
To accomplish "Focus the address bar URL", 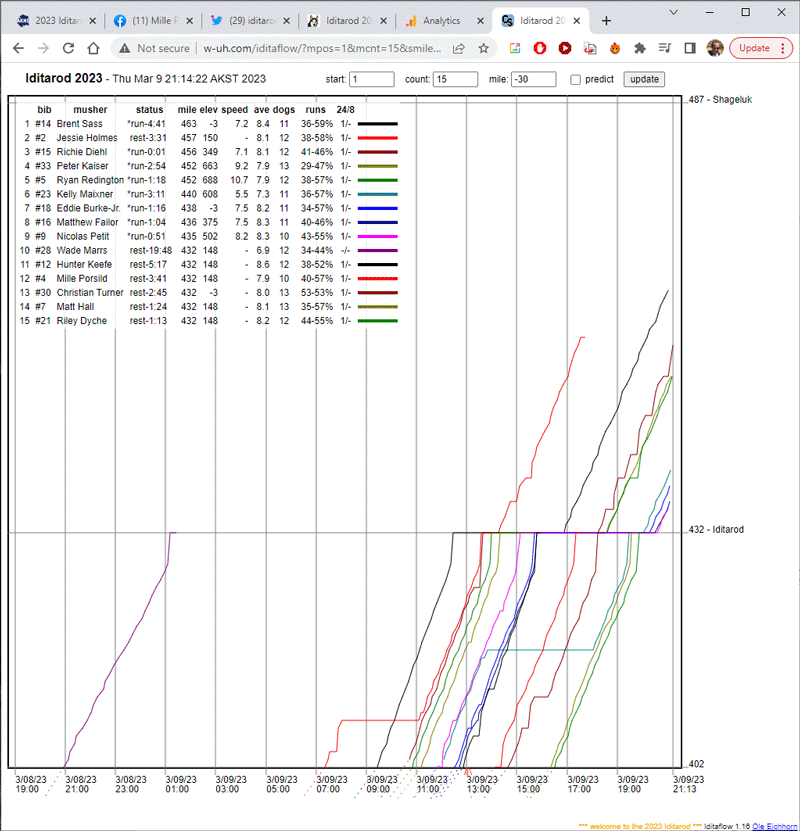I will point(322,48).
